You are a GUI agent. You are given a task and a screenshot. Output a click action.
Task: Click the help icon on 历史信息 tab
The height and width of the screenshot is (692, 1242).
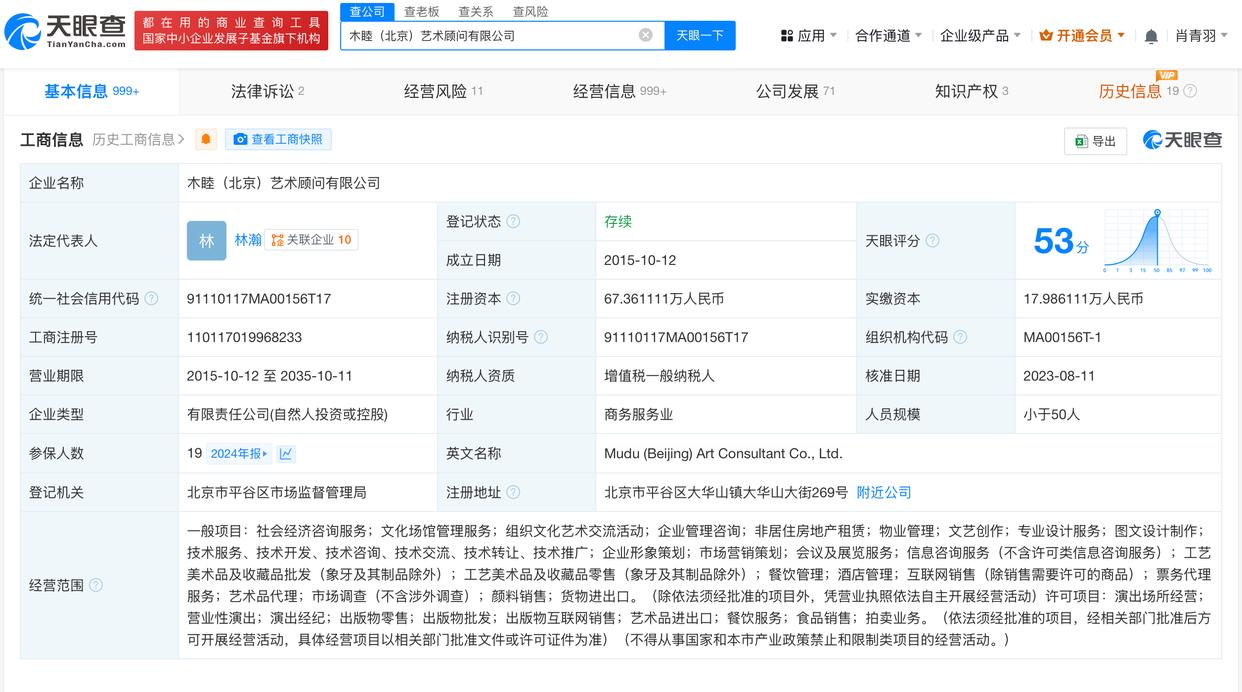coord(1190,91)
